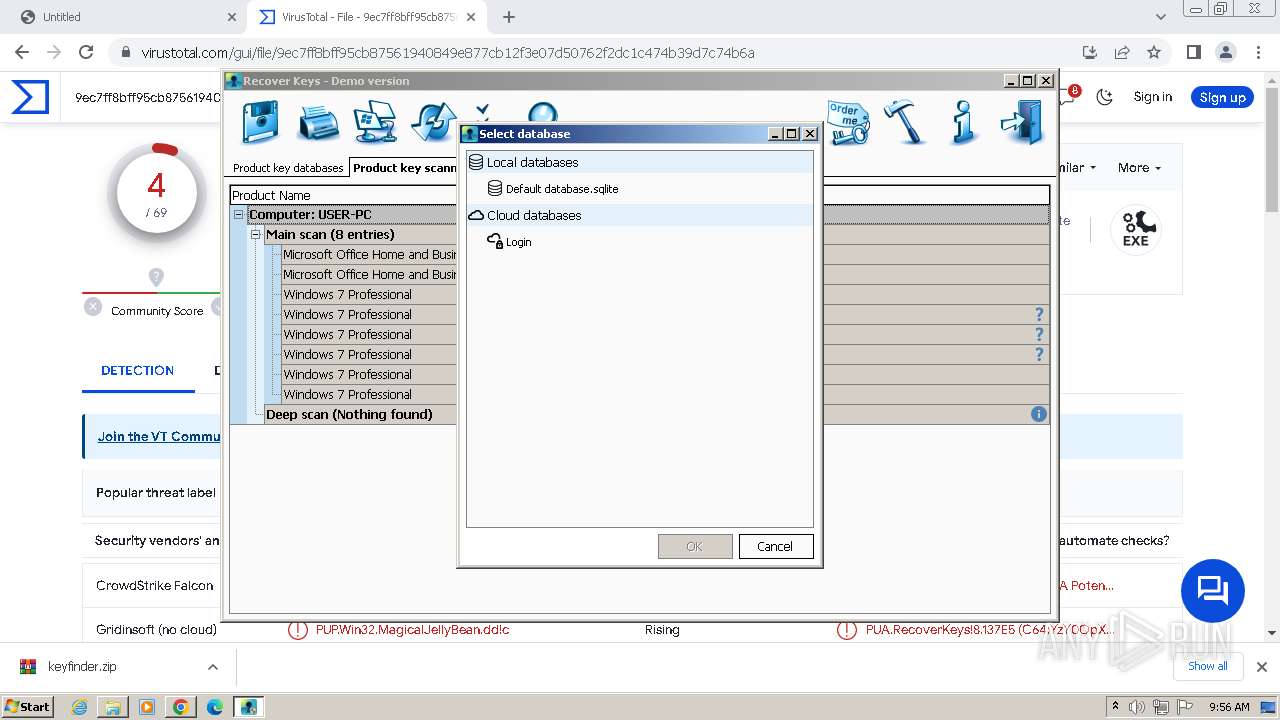Click the info icon on Deep scan row
The width and height of the screenshot is (1280, 720).
point(1039,414)
